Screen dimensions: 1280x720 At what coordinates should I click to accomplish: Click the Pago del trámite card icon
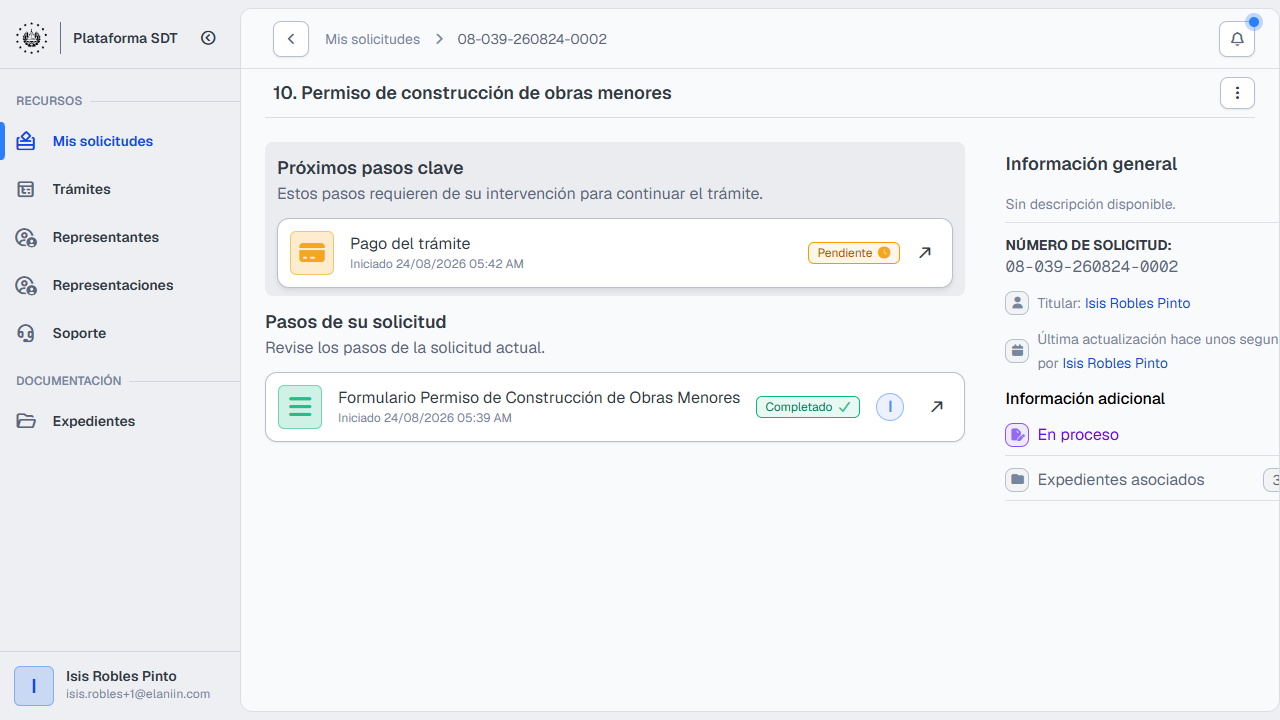312,253
